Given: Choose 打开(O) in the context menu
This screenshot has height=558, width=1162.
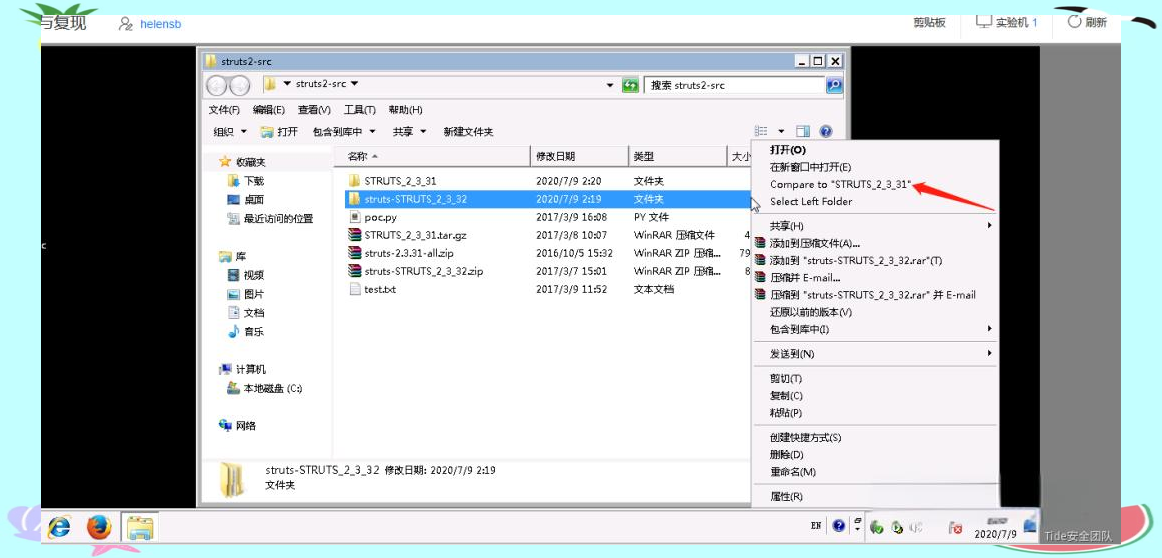Looking at the screenshot, I should (788, 150).
